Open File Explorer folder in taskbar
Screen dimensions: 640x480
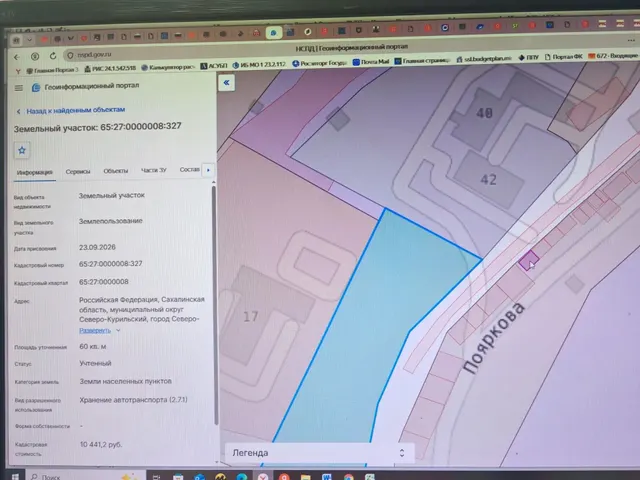click(305, 477)
